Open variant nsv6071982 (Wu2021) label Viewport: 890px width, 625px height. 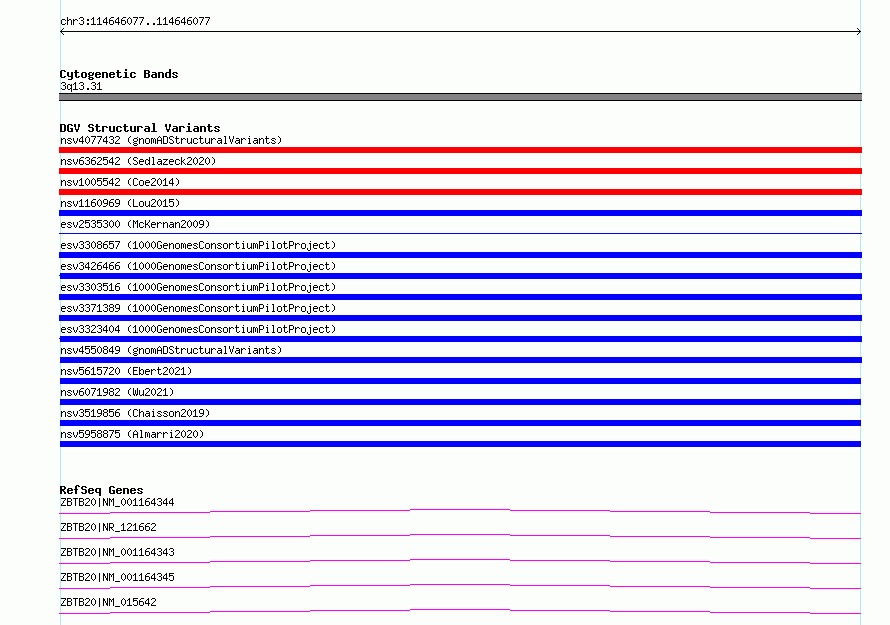click(x=117, y=392)
